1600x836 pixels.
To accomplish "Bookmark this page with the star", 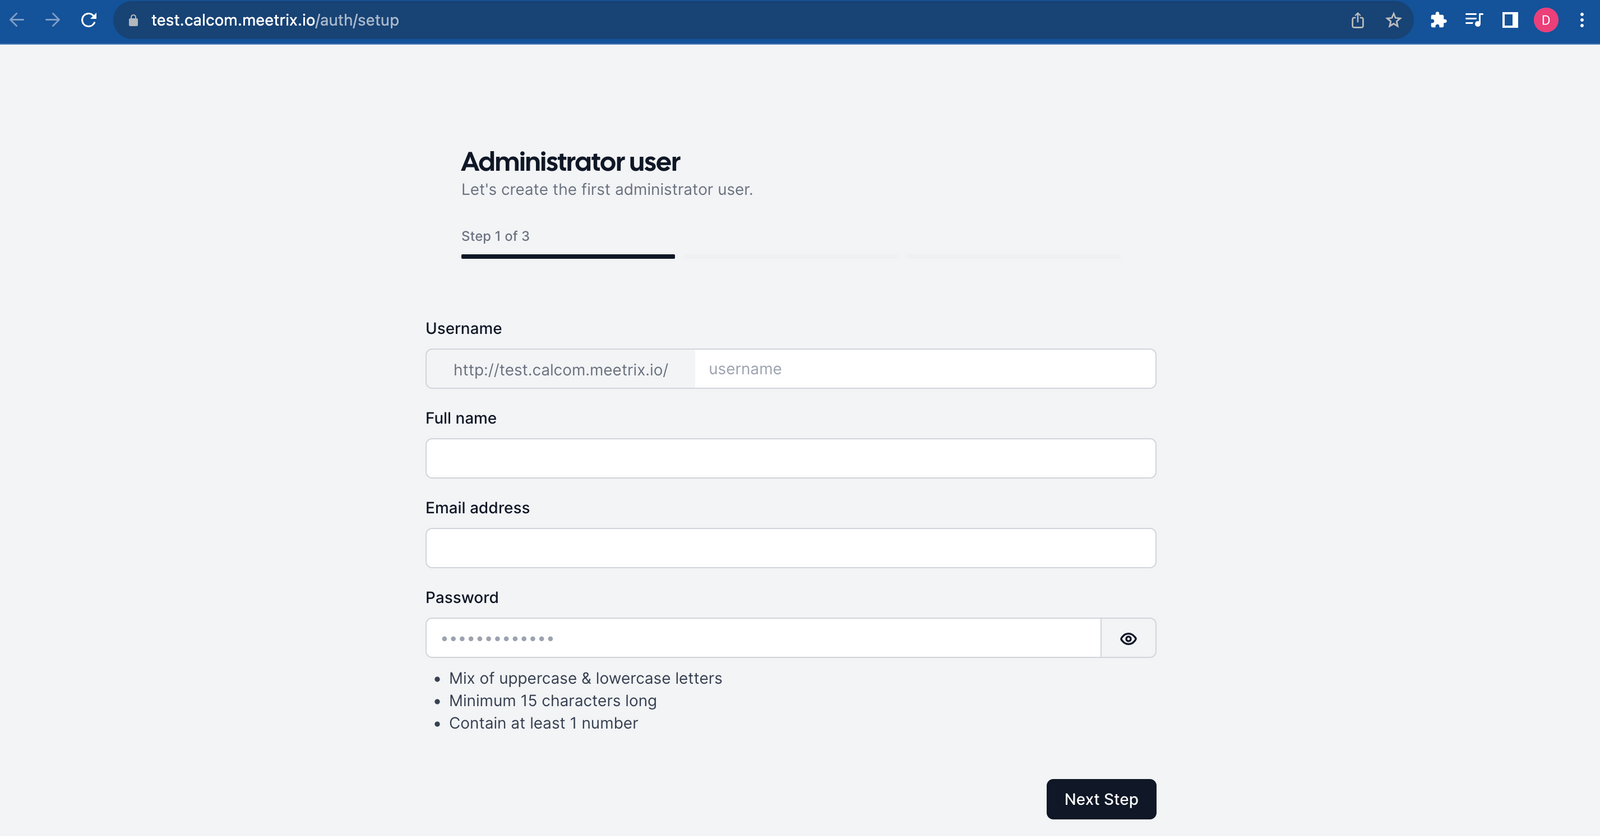I will 1393,20.
